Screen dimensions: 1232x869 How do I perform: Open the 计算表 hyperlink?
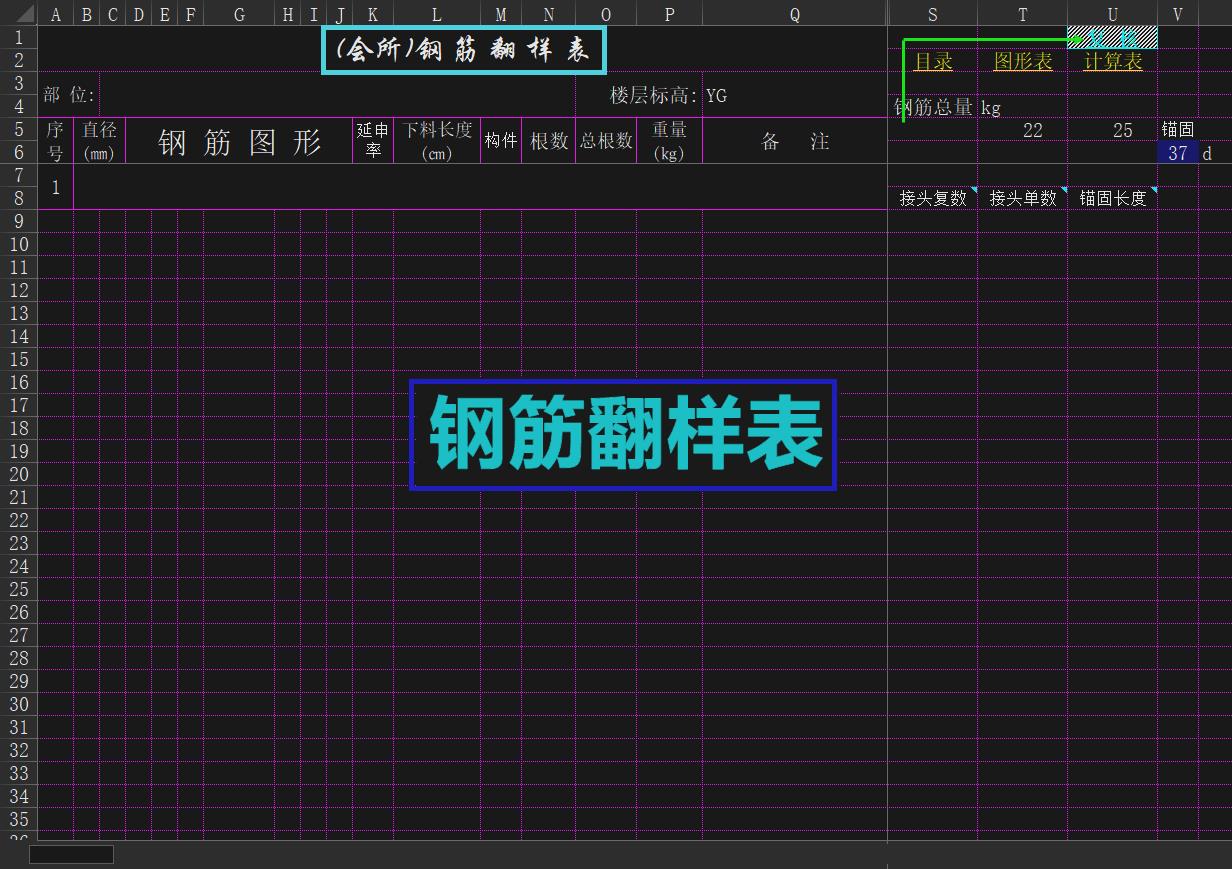[1112, 62]
